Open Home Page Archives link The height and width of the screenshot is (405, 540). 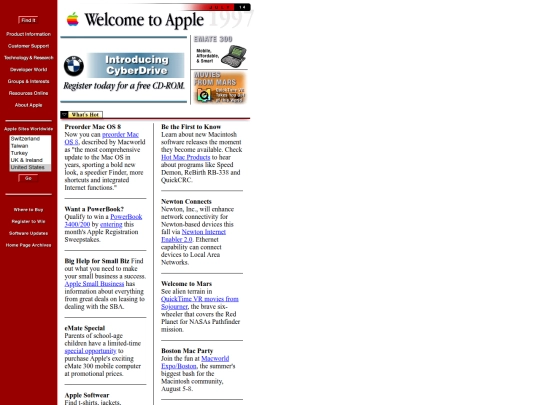[29, 245]
